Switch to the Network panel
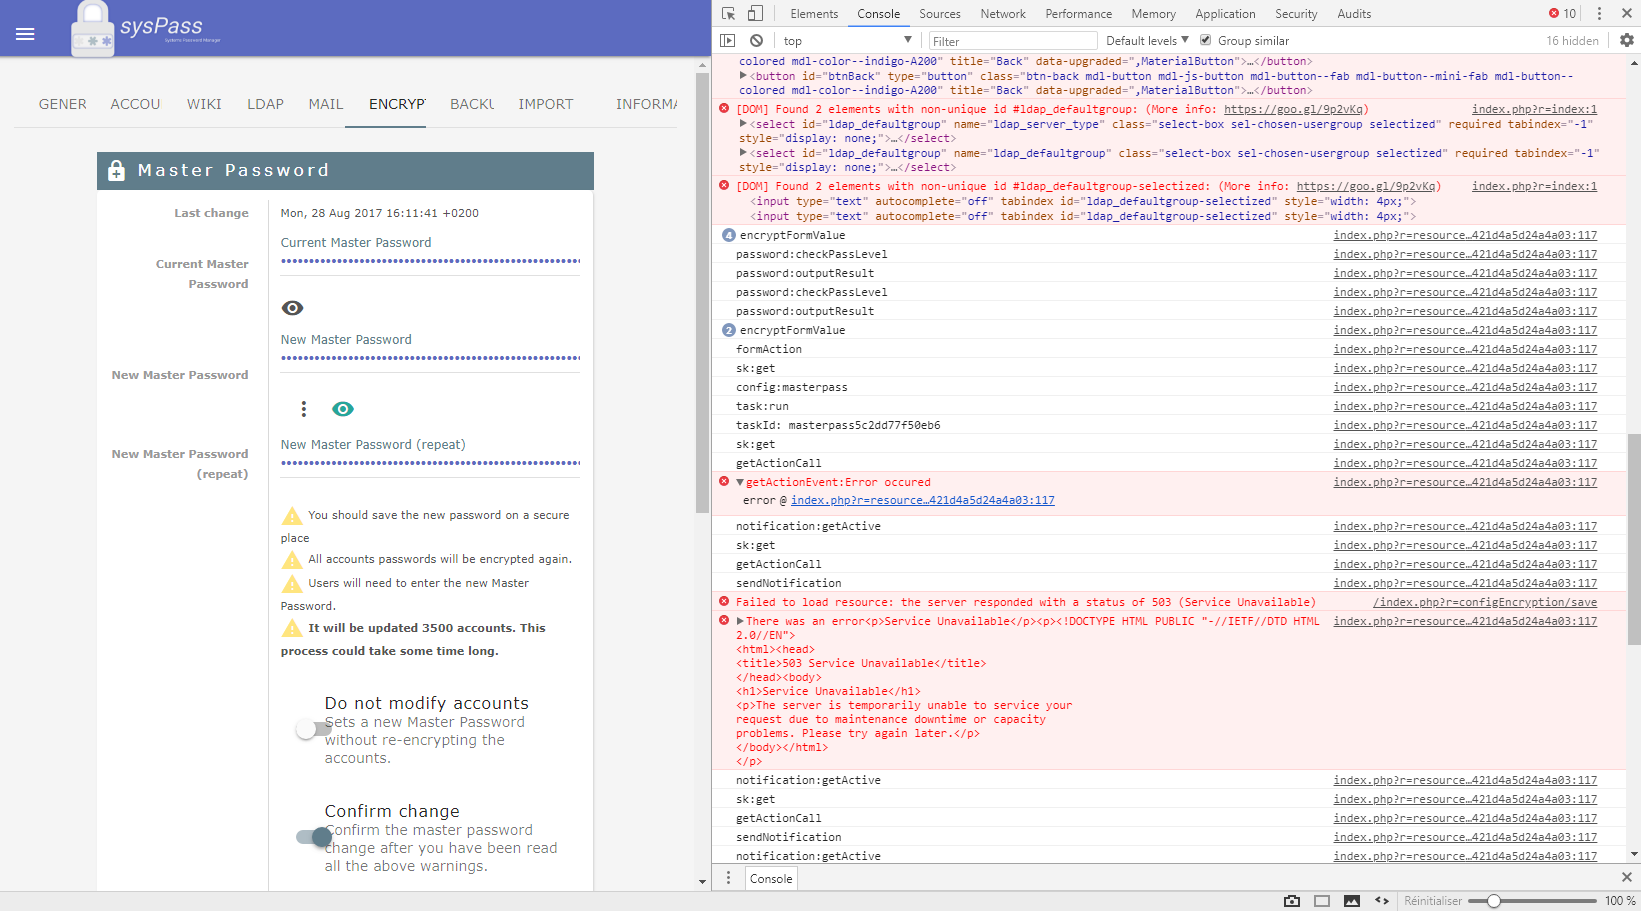1641x911 pixels. (1002, 13)
